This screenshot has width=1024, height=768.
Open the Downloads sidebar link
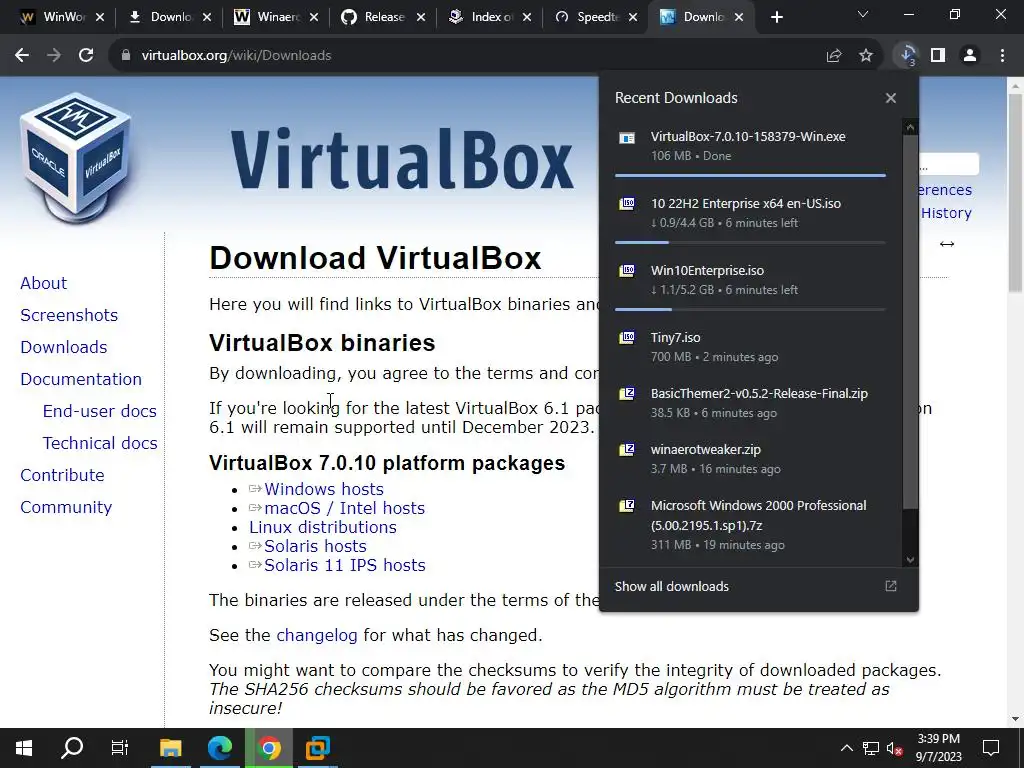pyautogui.click(x=64, y=347)
